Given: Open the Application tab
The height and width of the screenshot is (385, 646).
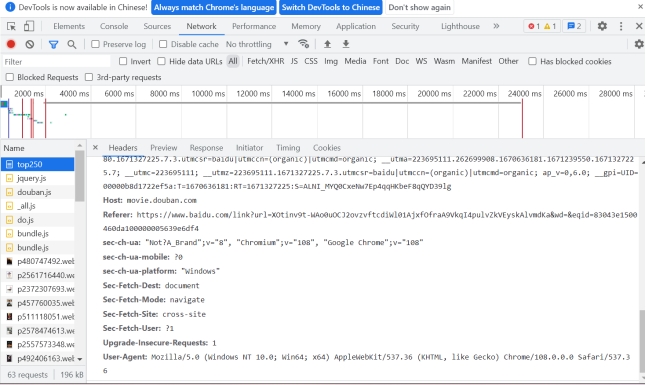Looking at the screenshot, I should click(356, 26).
